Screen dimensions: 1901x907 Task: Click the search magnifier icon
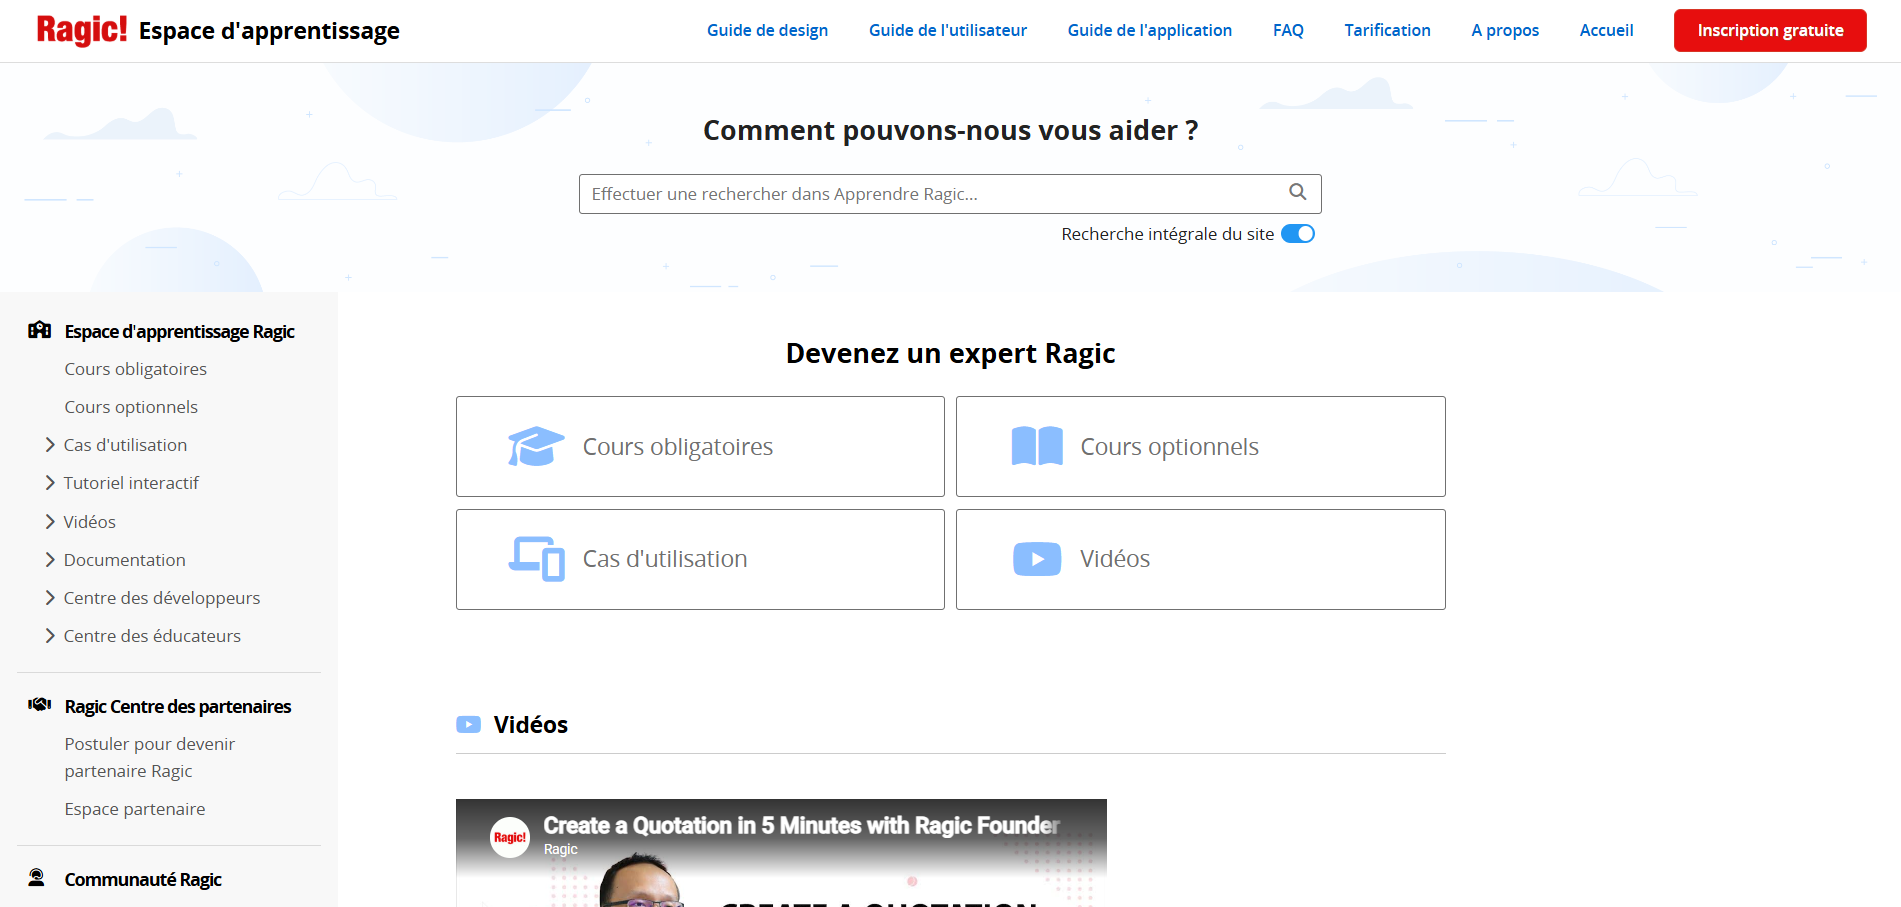click(1297, 192)
